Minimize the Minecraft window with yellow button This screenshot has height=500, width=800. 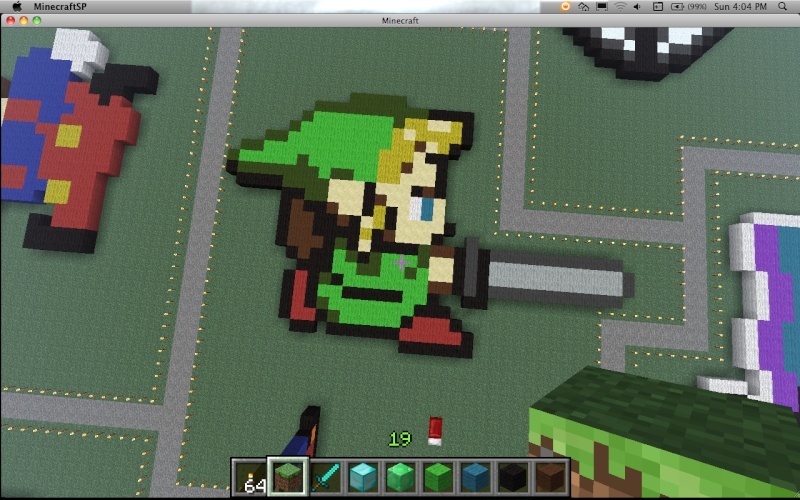pos(24,20)
